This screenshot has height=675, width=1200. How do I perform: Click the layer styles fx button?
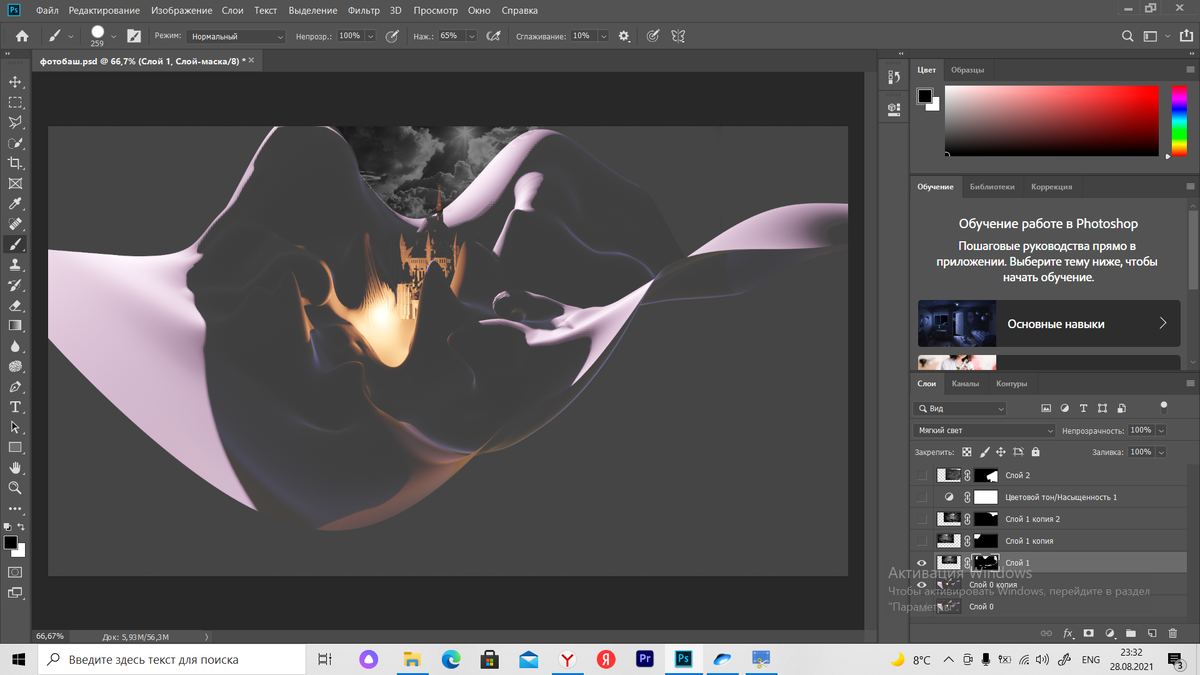1068,633
